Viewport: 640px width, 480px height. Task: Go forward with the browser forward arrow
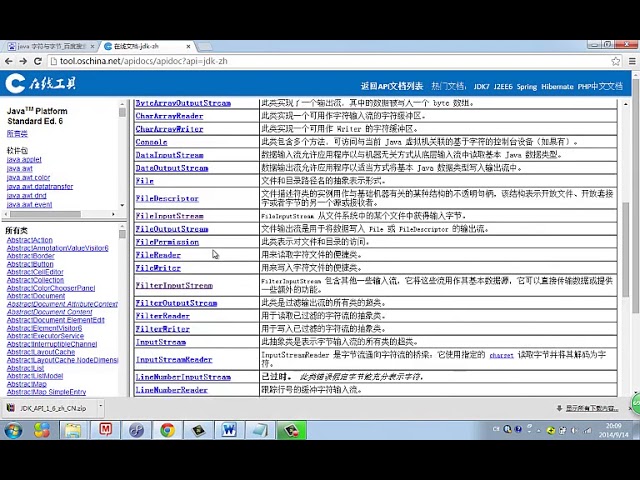23,61
